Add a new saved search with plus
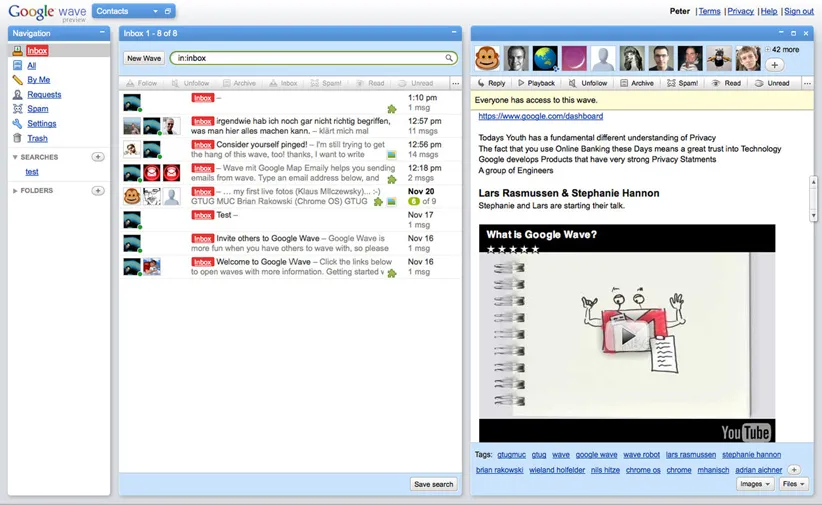The height and width of the screenshot is (505, 822). pos(97,157)
